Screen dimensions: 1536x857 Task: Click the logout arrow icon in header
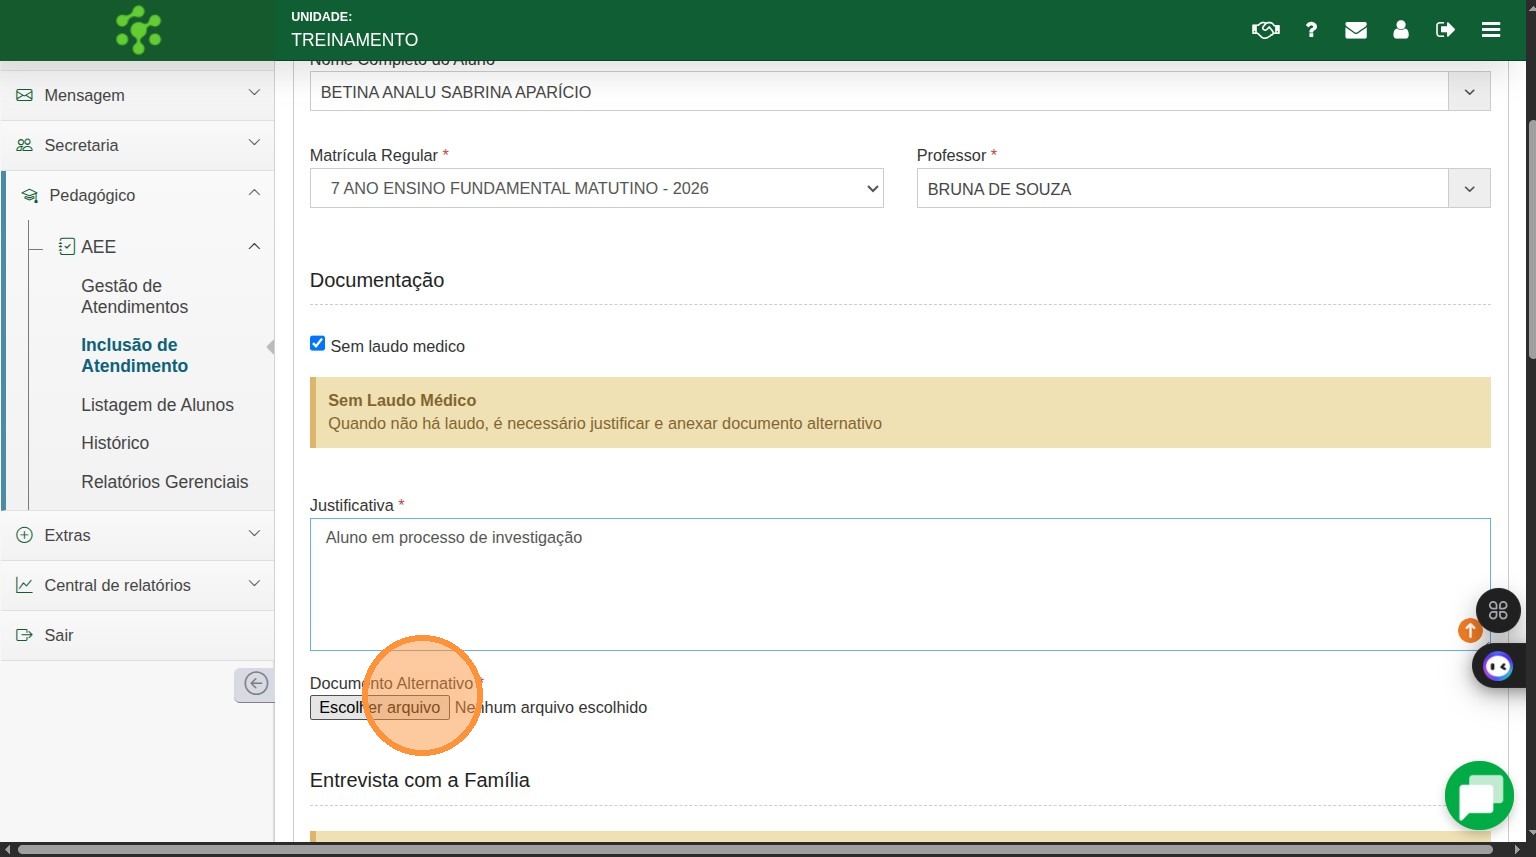[1445, 30]
